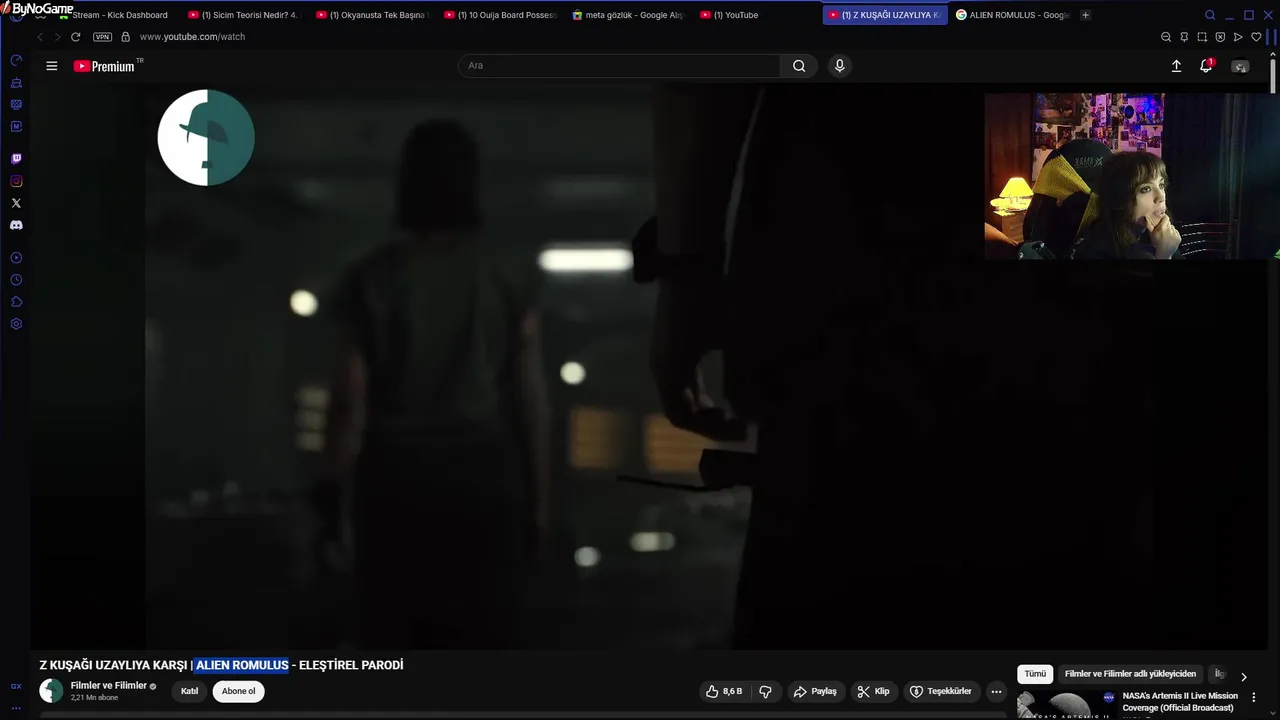1280x720 pixels.
Task: Click the search magnifier button beside Ara
Action: (x=799, y=66)
